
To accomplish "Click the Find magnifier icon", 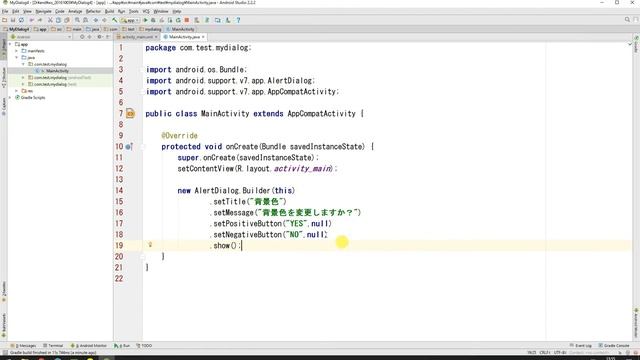I will pos(77,20).
